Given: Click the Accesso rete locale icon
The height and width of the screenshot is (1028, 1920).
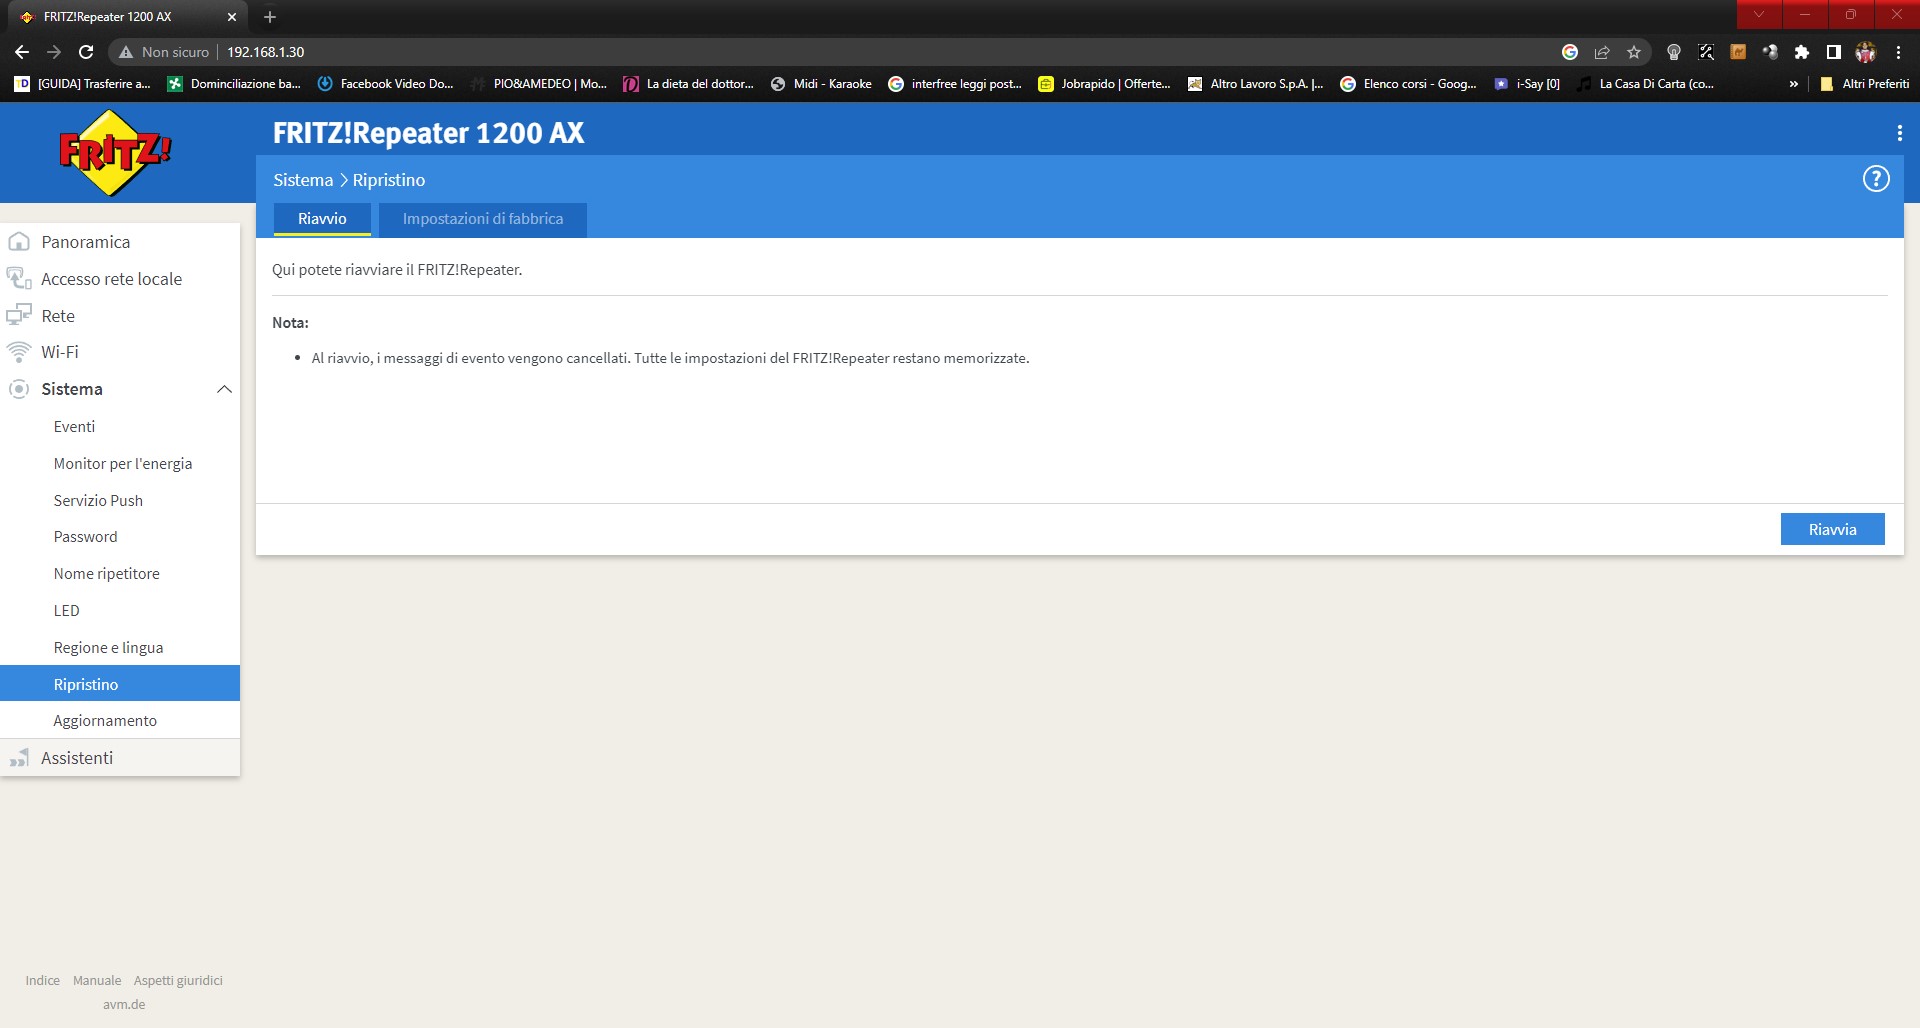Looking at the screenshot, I should tap(19, 278).
